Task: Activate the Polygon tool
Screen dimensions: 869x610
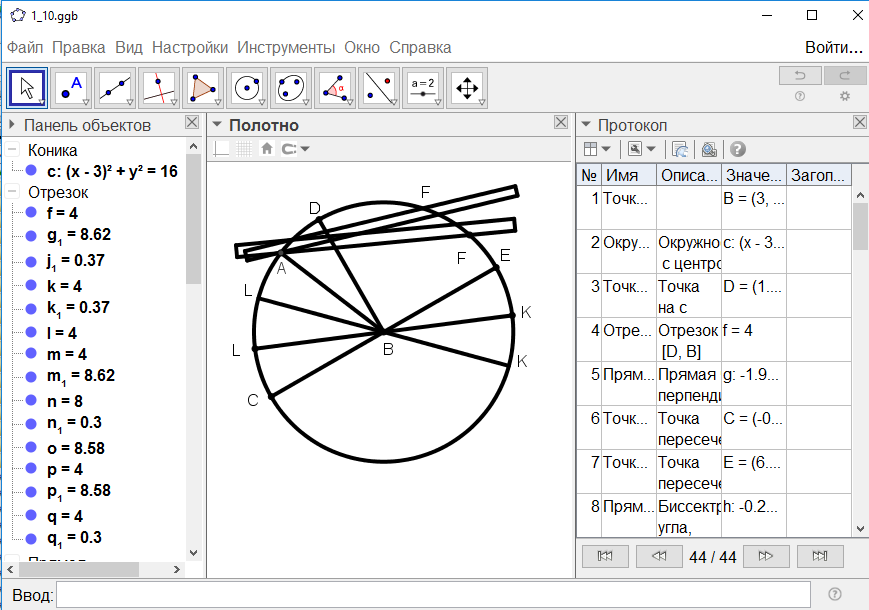Action: 203,88
